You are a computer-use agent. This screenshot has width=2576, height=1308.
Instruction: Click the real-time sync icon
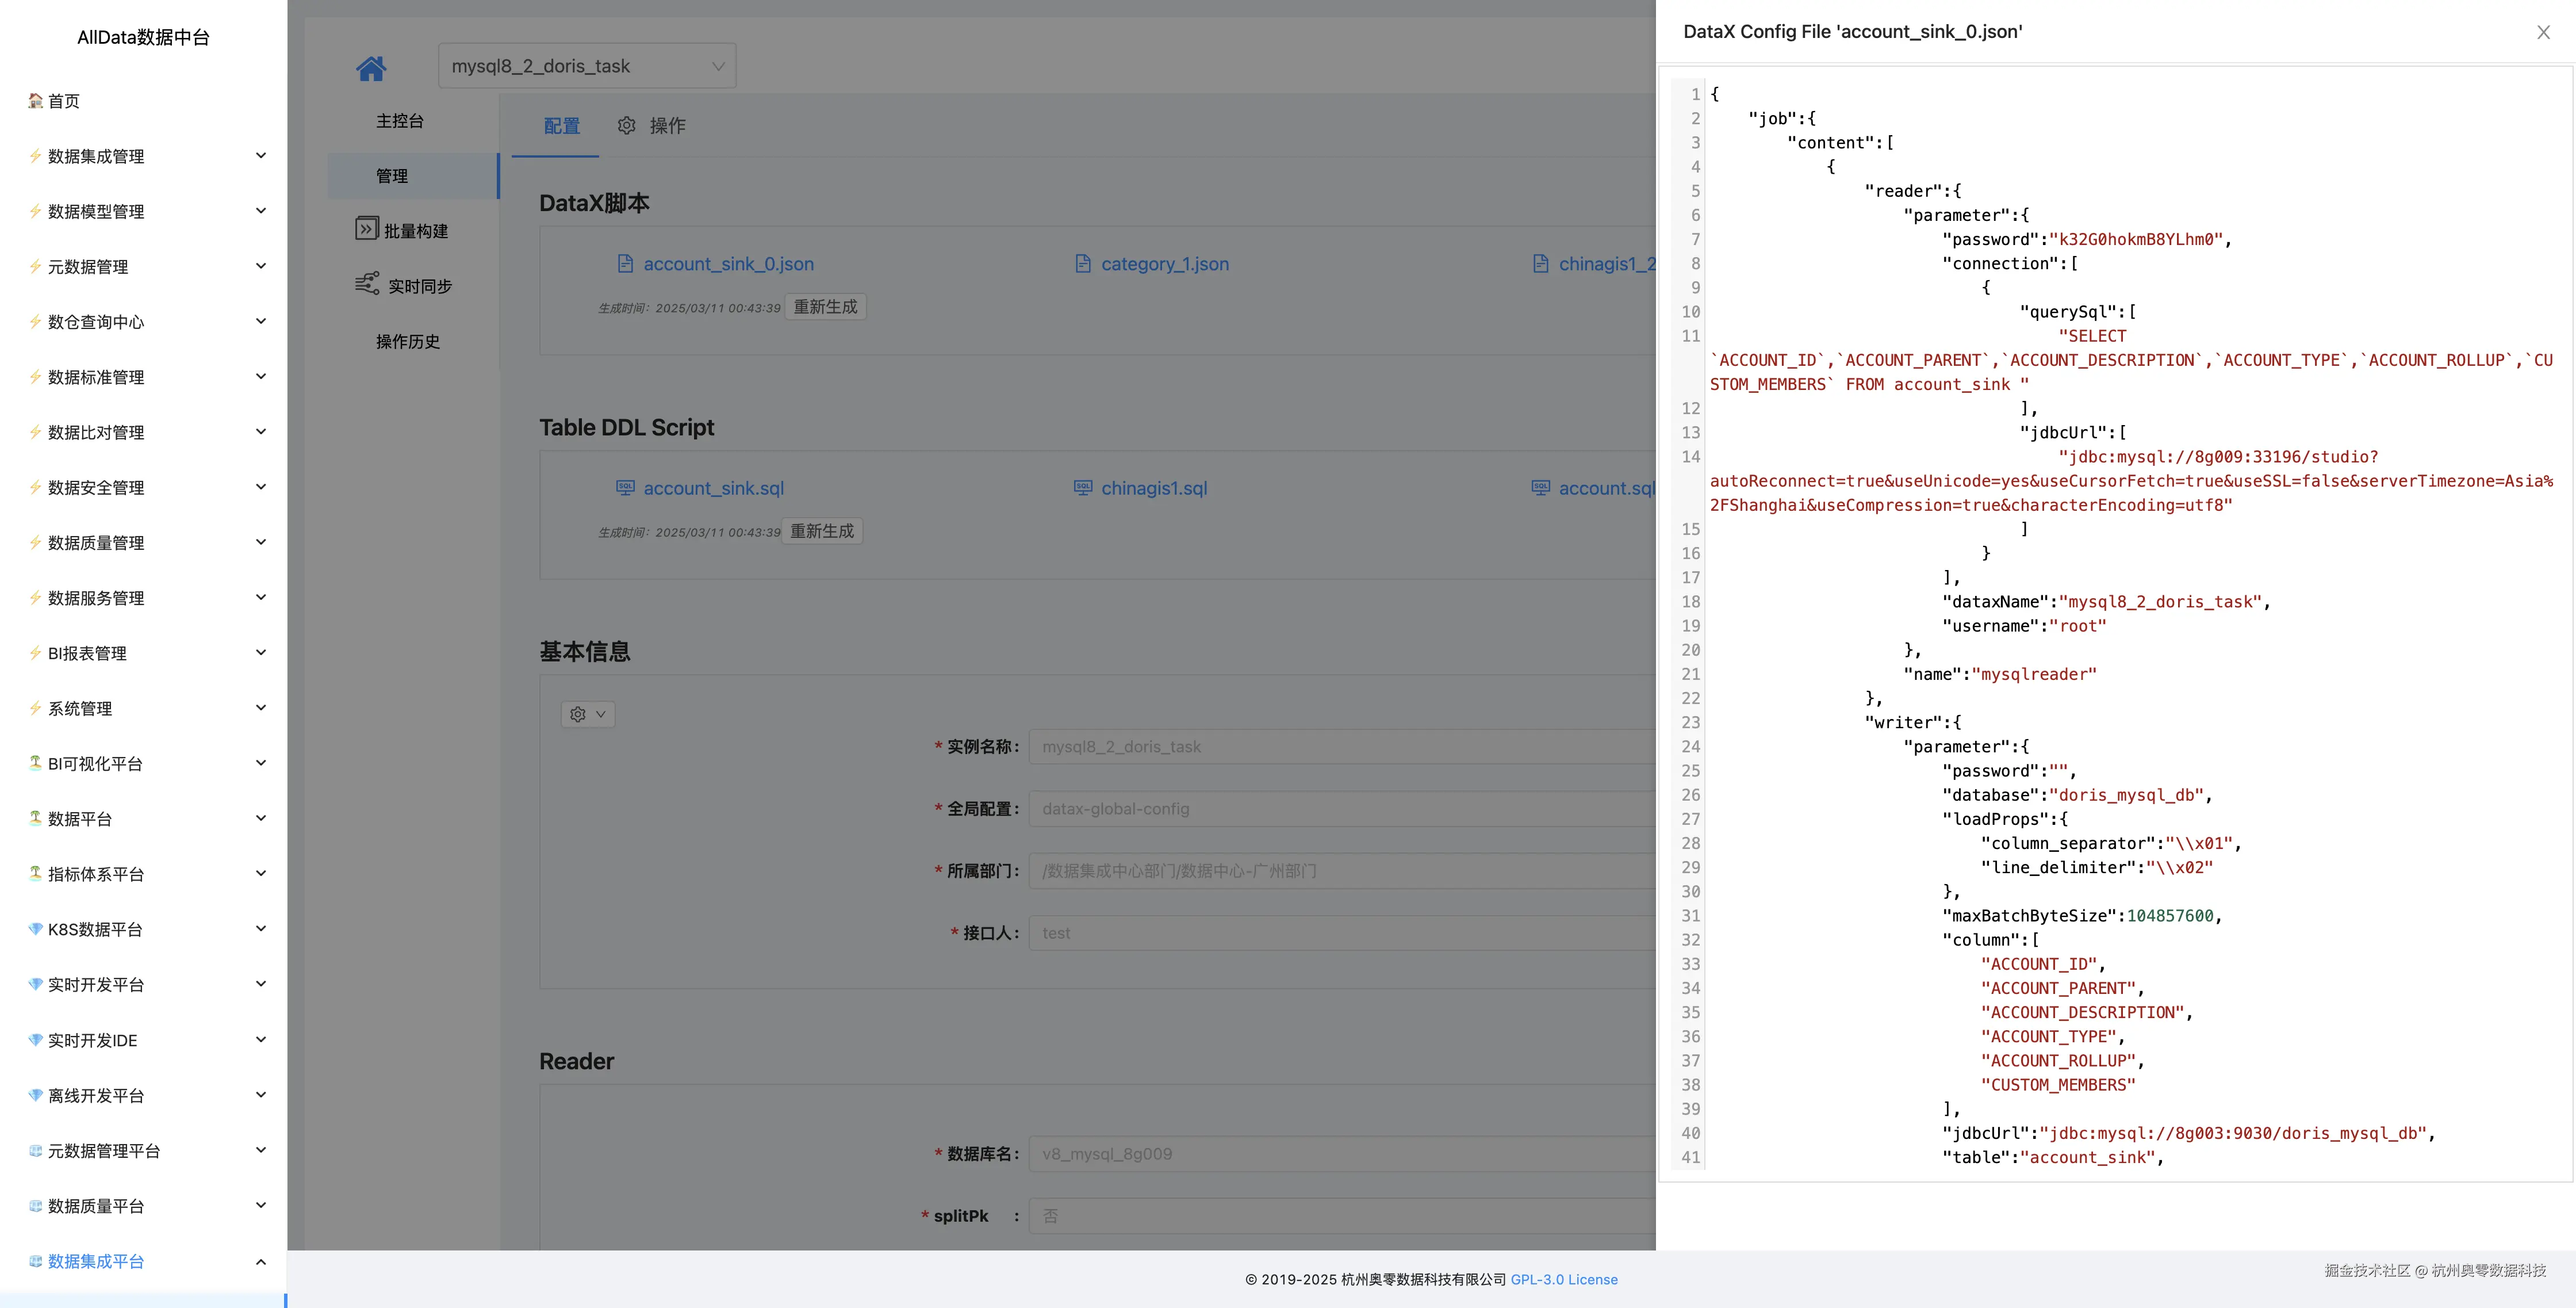tap(367, 284)
